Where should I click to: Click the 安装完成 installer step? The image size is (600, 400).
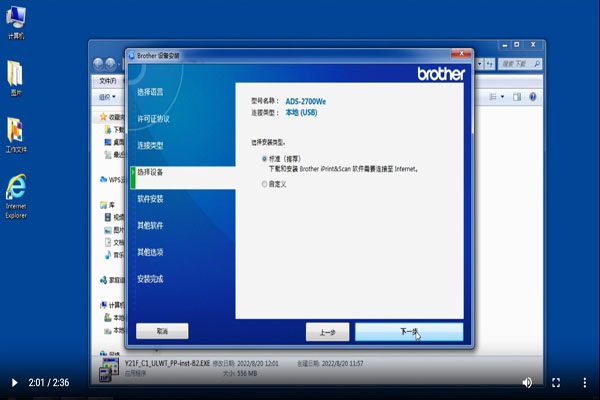coord(150,279)
